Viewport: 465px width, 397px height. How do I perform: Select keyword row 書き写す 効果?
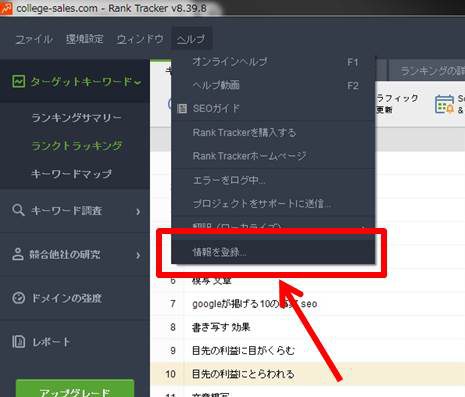(307, 327)
